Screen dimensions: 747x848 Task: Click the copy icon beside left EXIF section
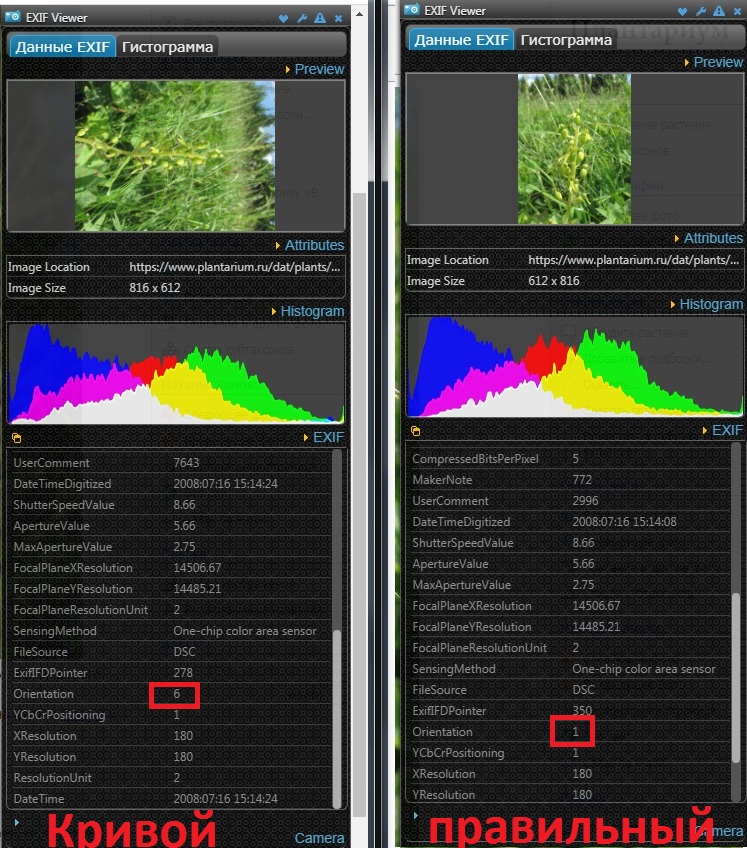(x=16, y=438)
